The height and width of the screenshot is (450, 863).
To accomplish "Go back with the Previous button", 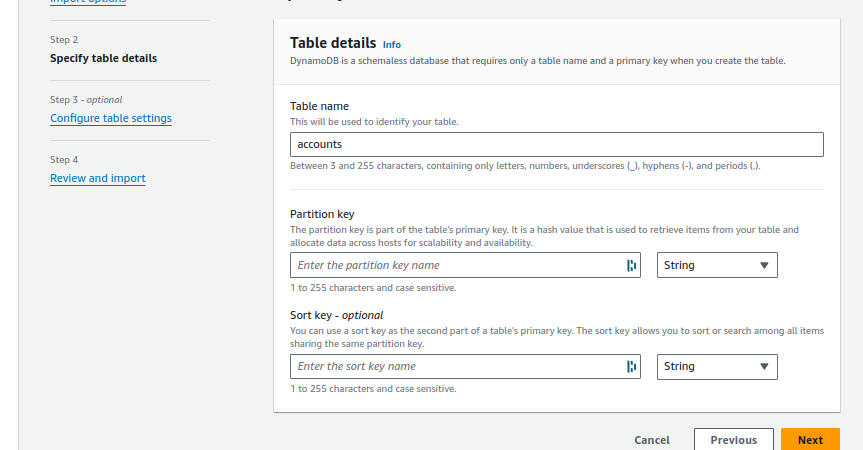I will pos(734,440).
